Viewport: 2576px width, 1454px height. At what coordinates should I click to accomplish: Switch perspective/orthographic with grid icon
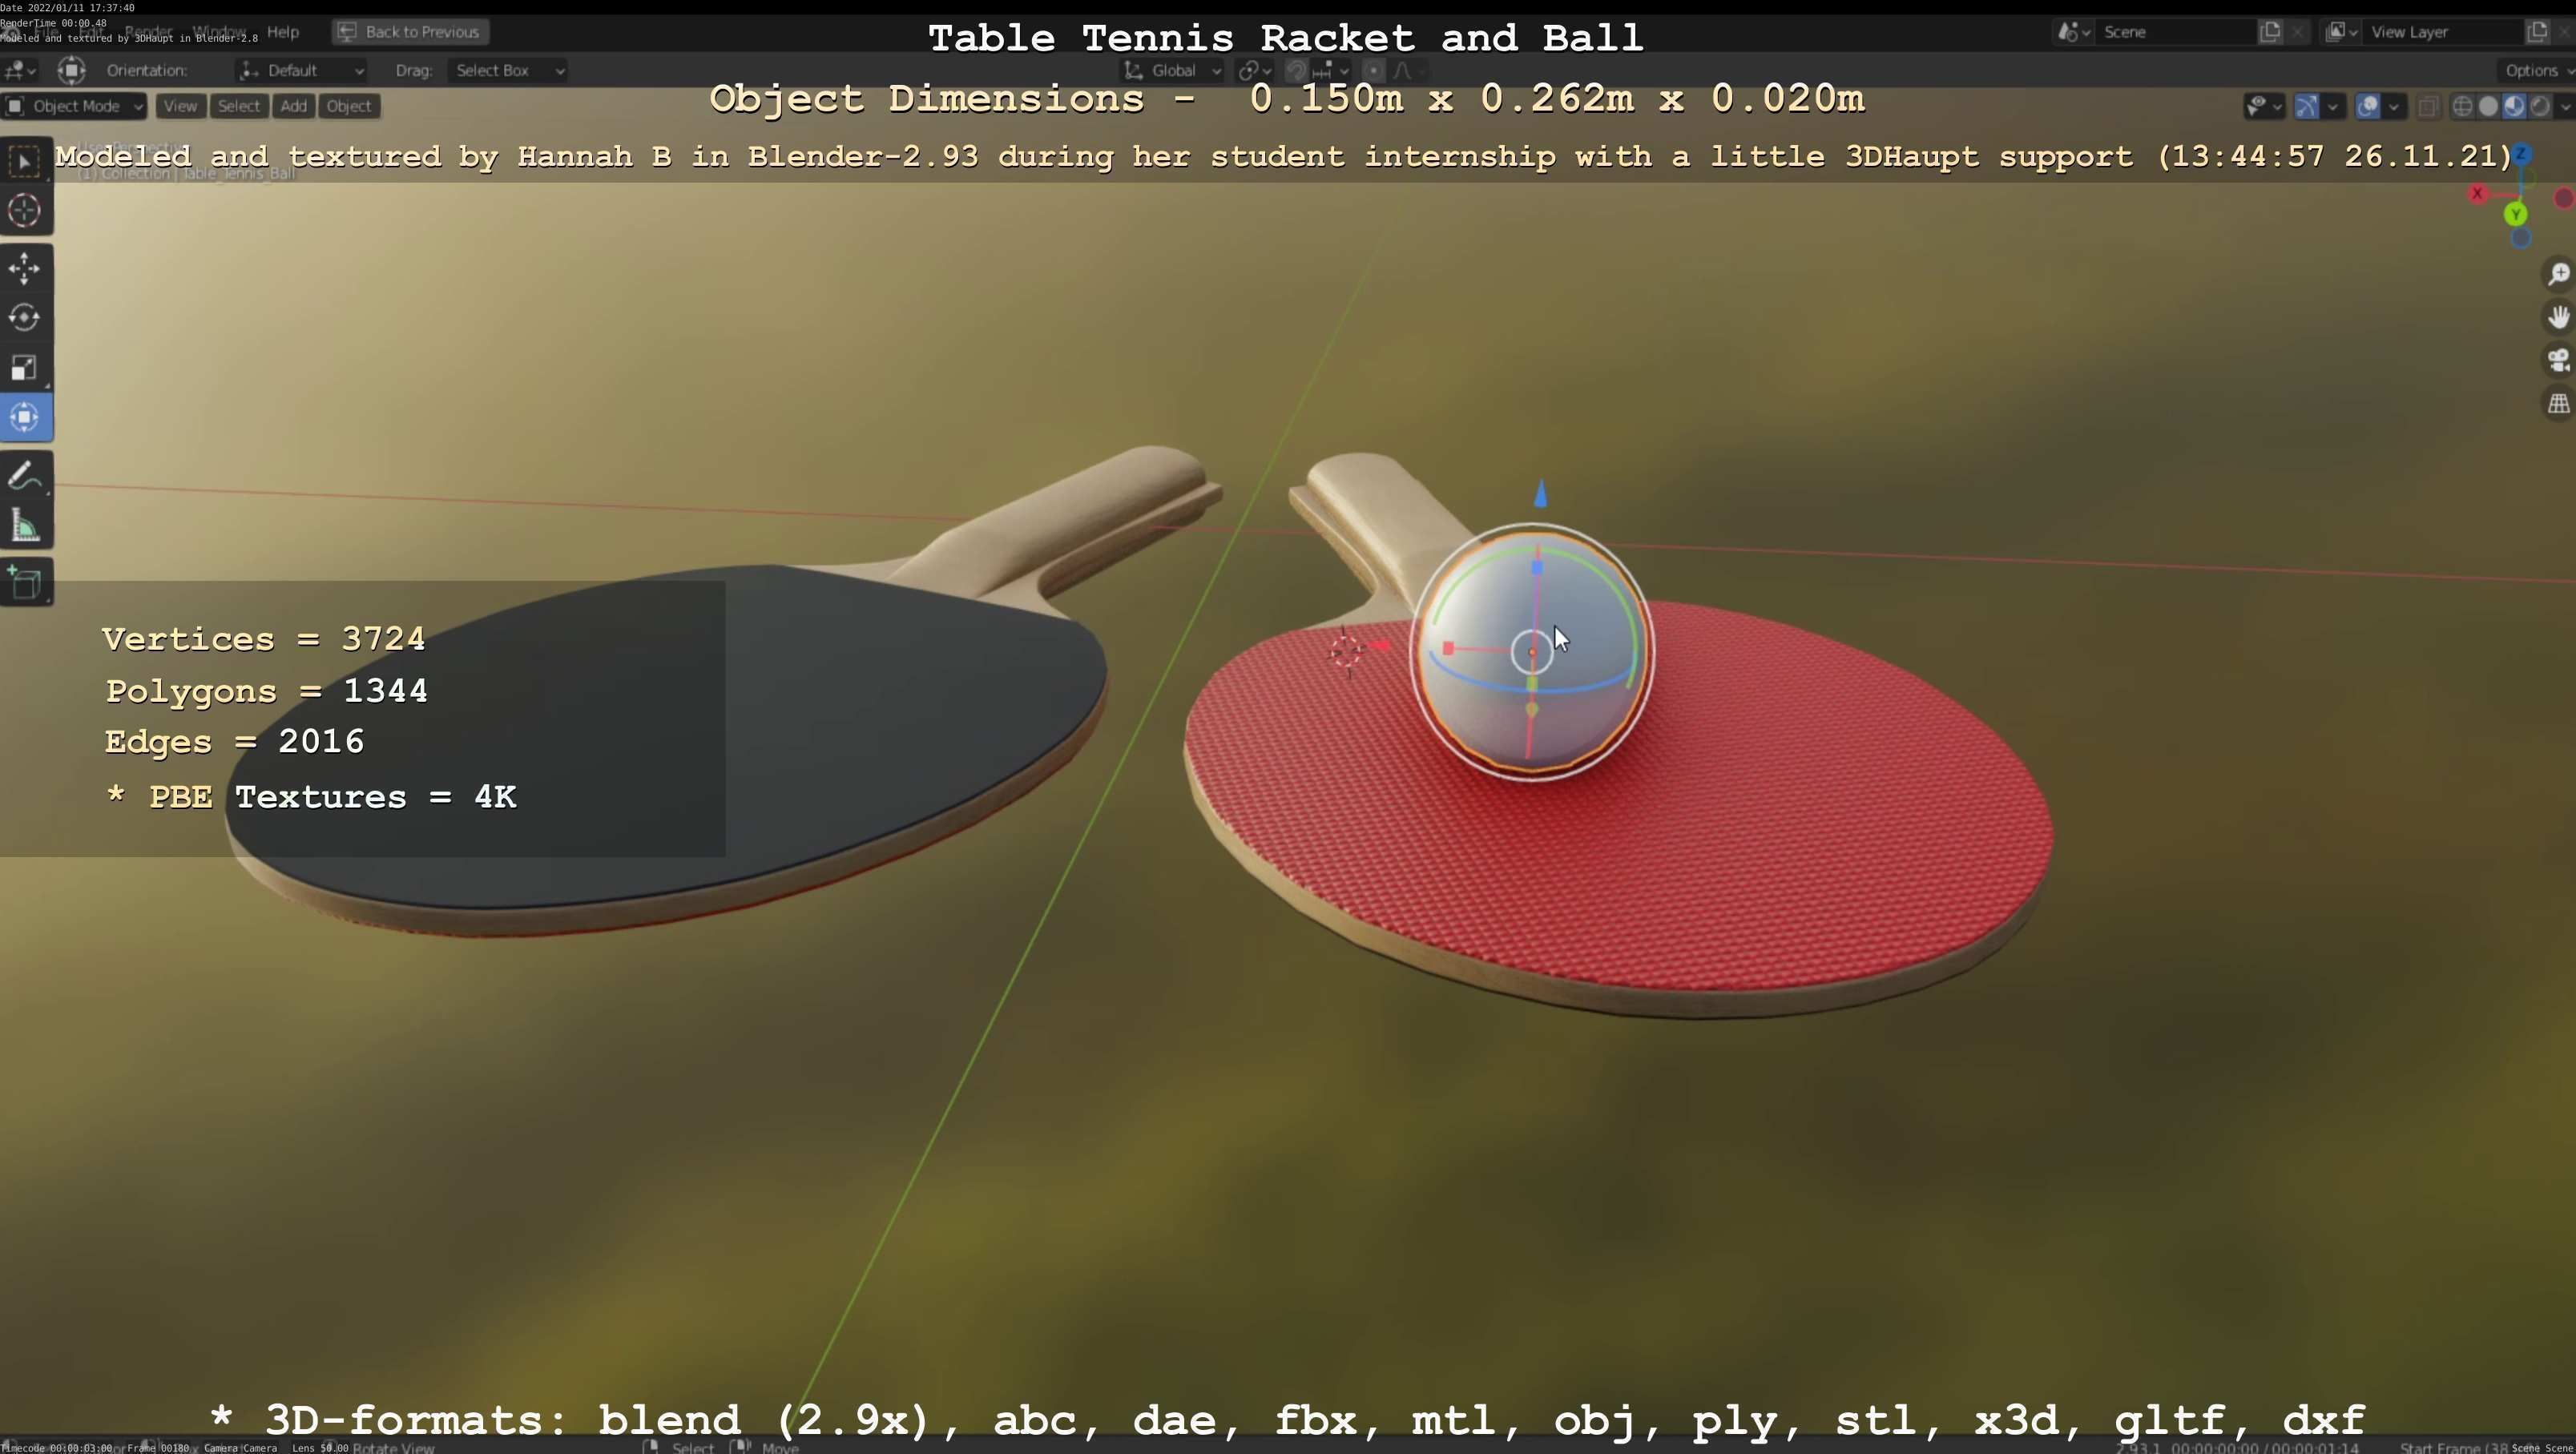point(2558,403)
